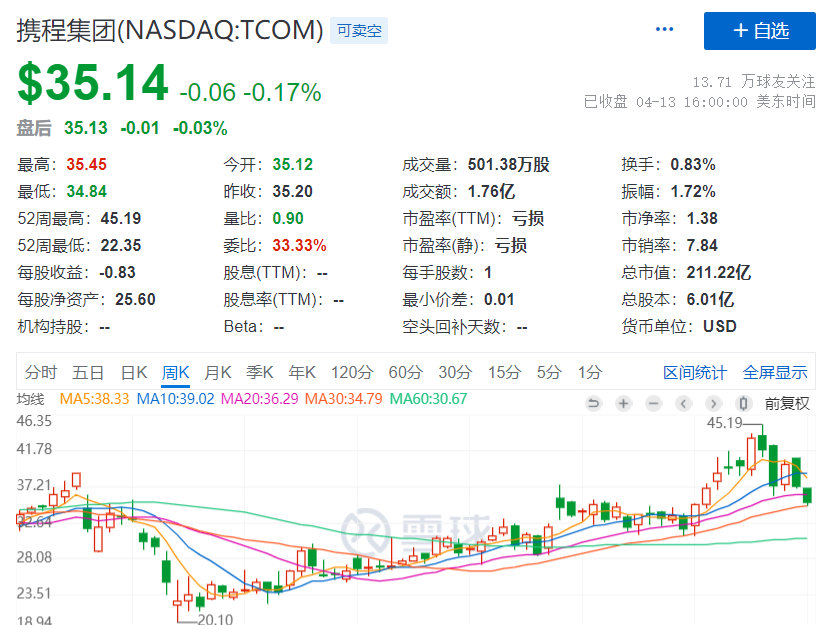Screen dimensions: 830x625
Task: Click the 换手 value 0.83%
Action: click(693, 165)
